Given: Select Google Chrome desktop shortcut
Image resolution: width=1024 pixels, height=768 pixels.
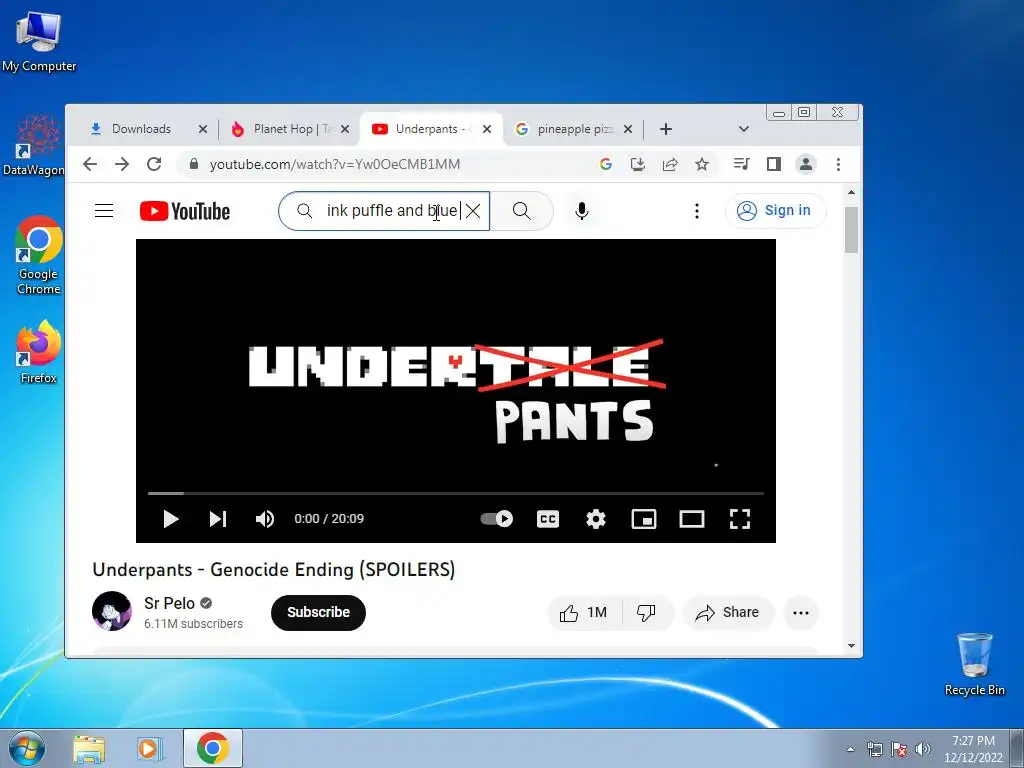Looking at the screenshot, I should pyautogui.click(x=39, y=255).
